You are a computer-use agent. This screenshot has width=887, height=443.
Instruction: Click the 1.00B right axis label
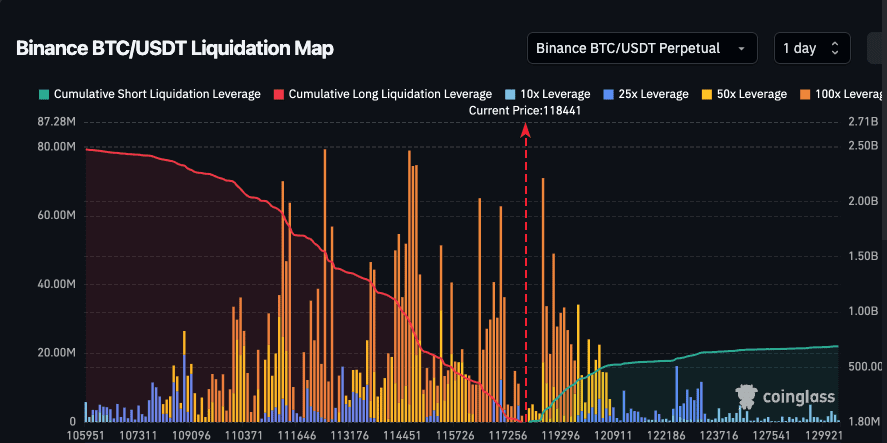(863, 311)
